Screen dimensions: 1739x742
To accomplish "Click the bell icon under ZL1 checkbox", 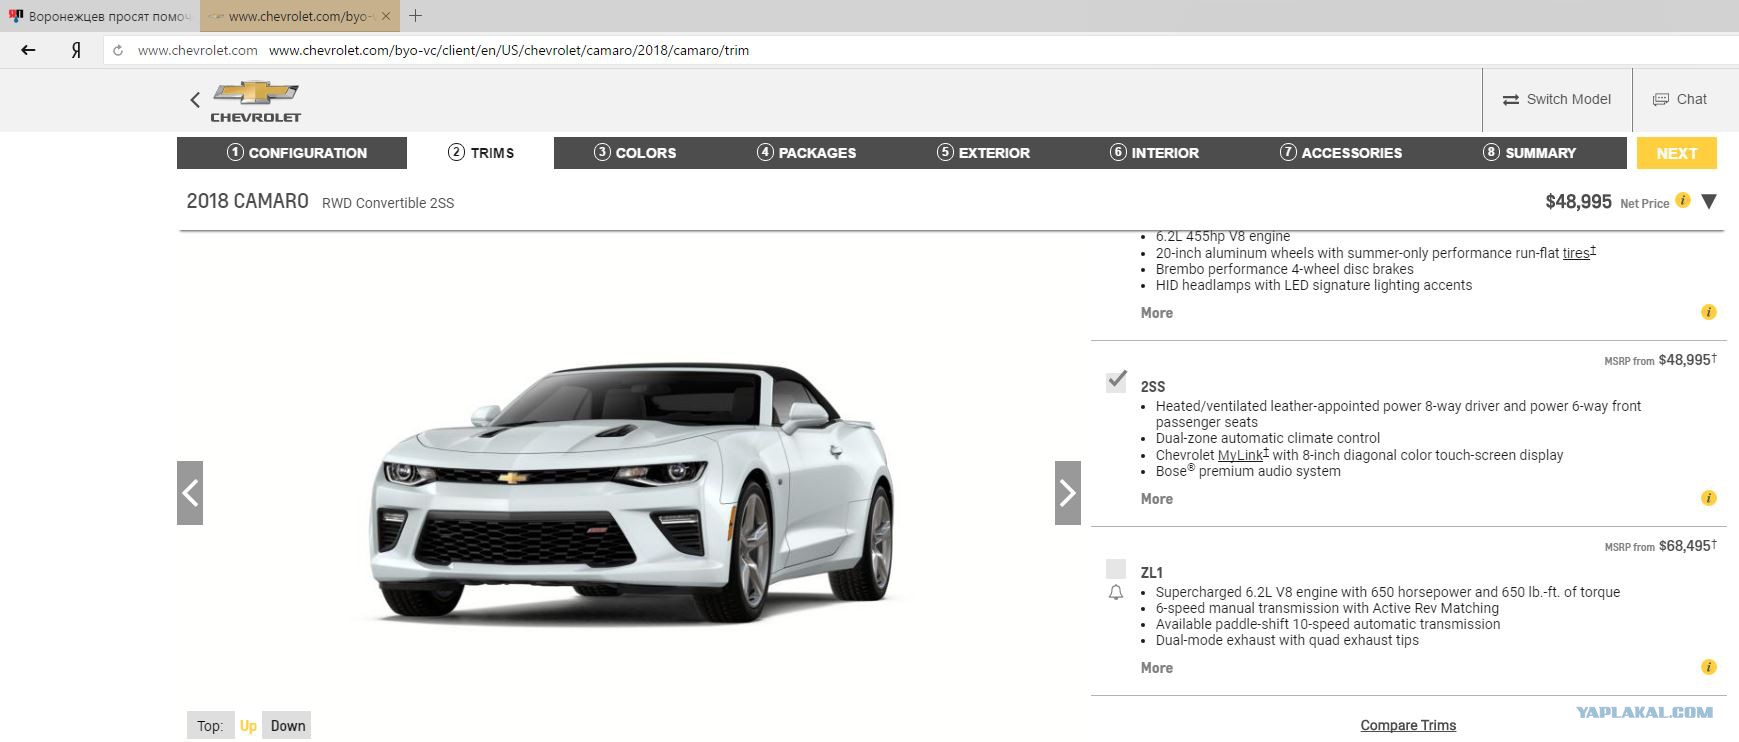I will click(1116, 593).
